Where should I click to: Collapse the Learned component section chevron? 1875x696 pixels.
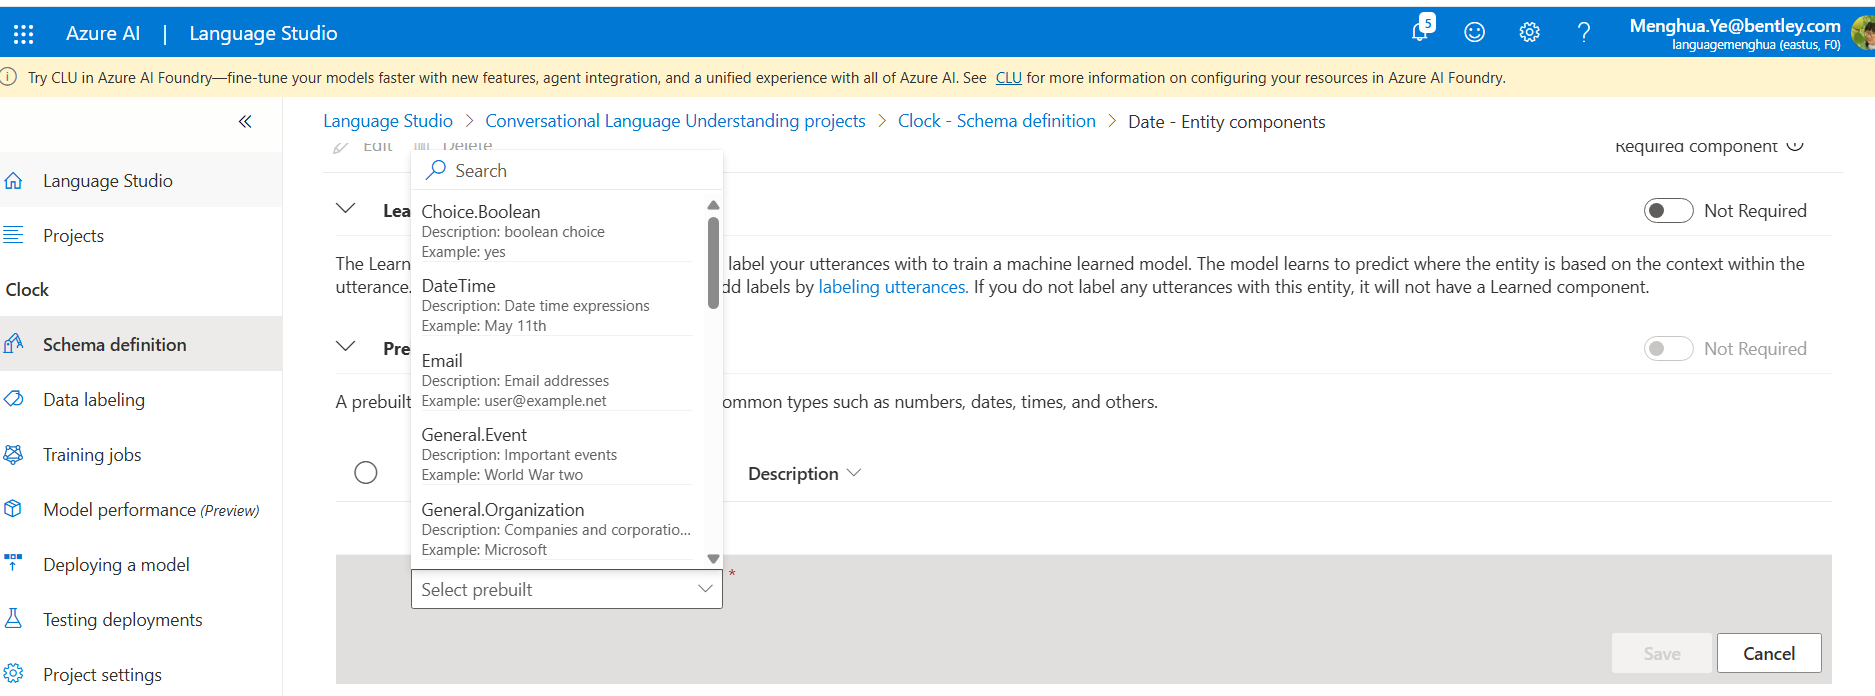pyautogui.click(x=346, y=209)
